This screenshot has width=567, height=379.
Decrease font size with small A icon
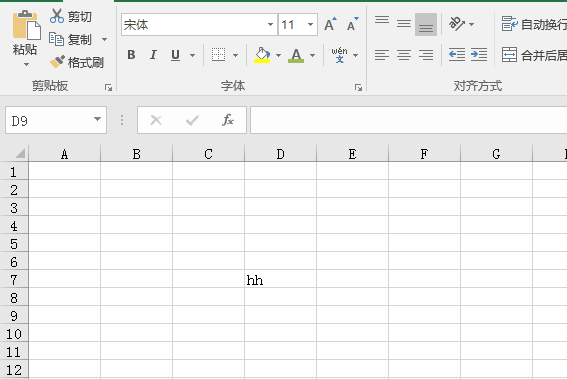(352, 24)
